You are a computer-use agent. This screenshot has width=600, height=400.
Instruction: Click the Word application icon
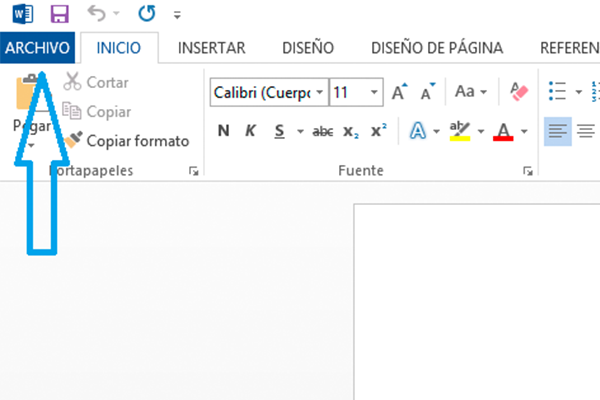(x=23, y=15)
